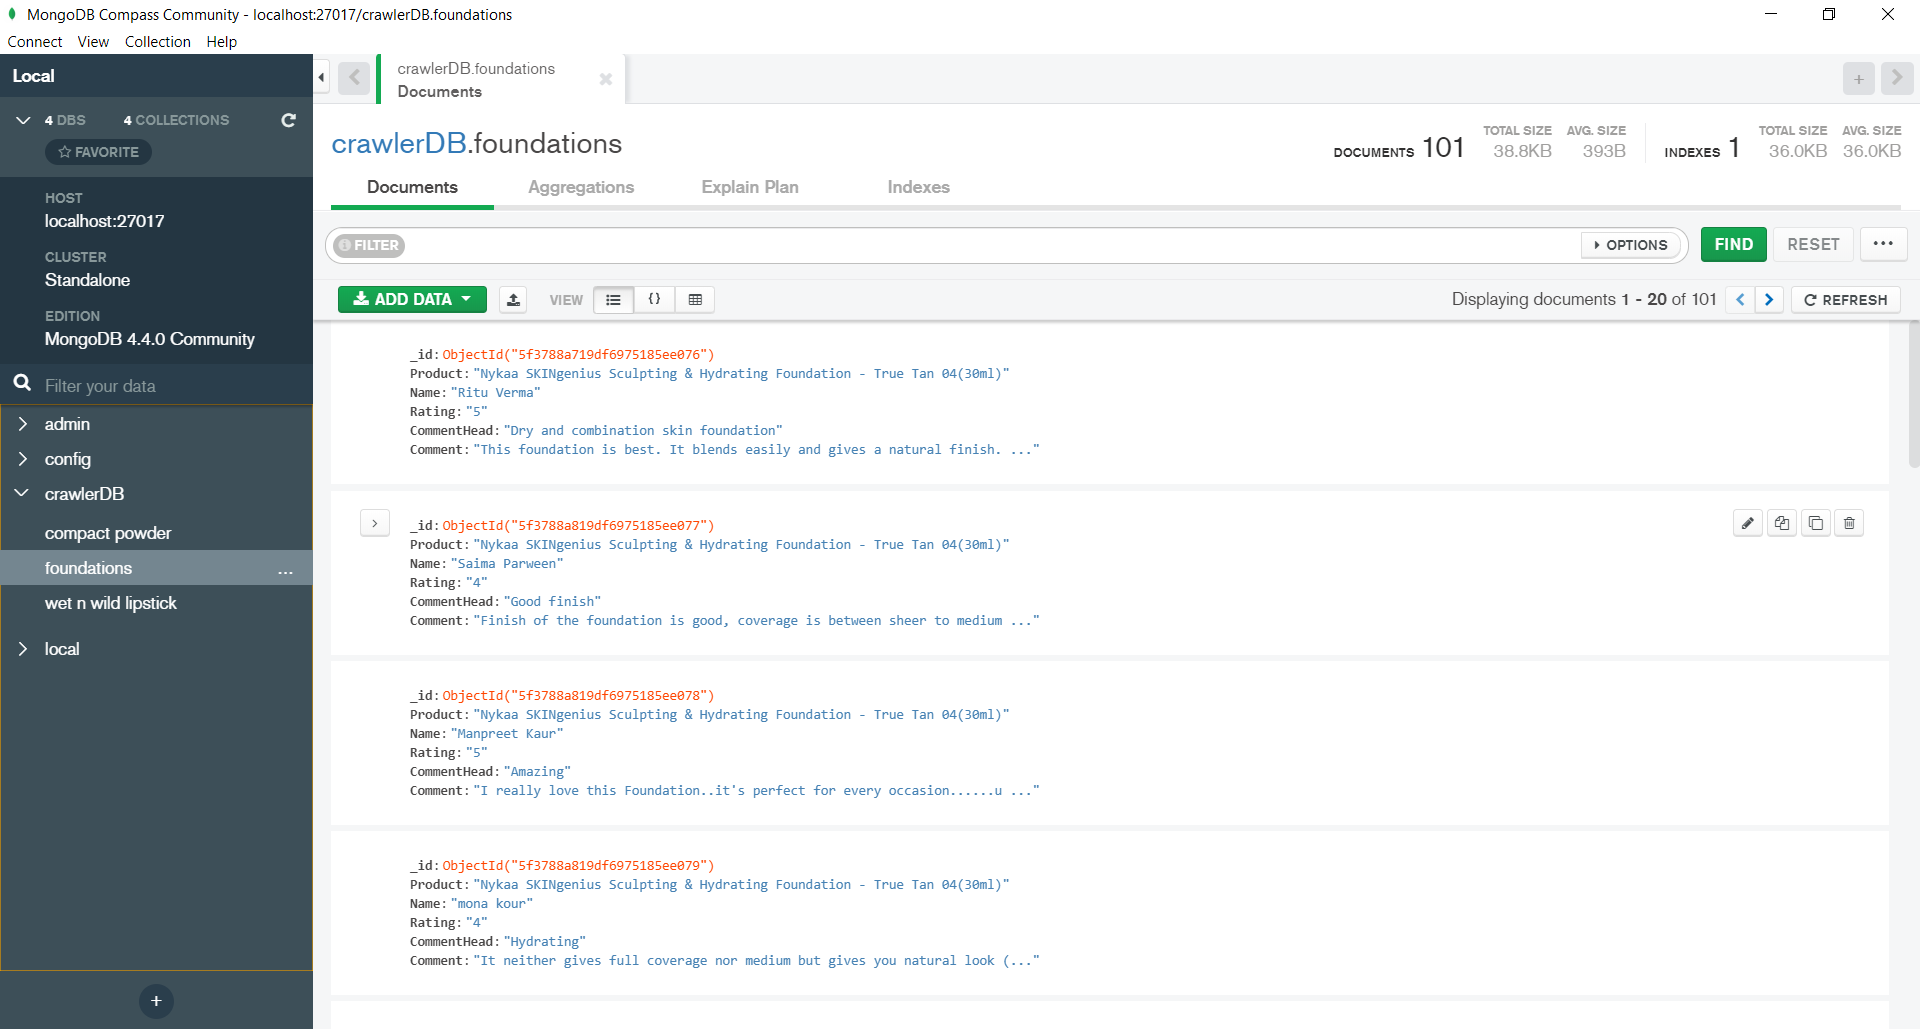The width and height of the screenshot is (1920, 1029).
Task: Collapse the 4 DBS overview chevron
Action: (x=23, y=120)
